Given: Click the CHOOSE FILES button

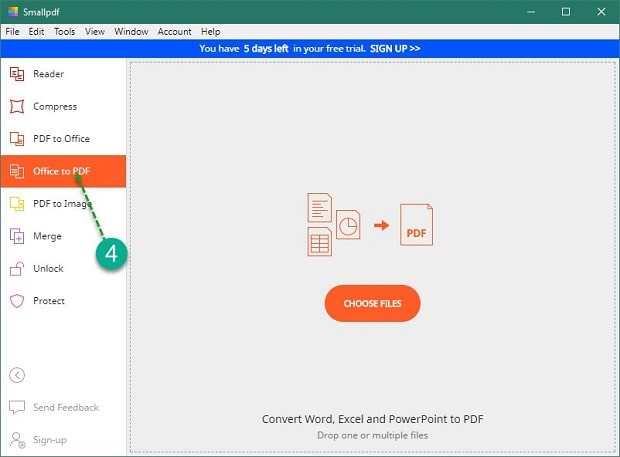Looking at the screenshot, I should click(372, 303).
